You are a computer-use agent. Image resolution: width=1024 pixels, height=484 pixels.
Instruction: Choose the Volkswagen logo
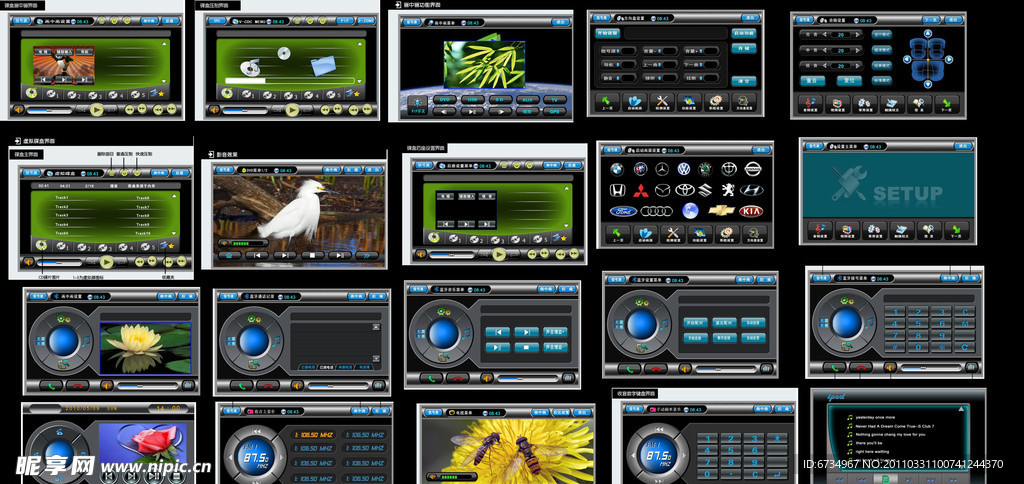[x=684, y=169]
